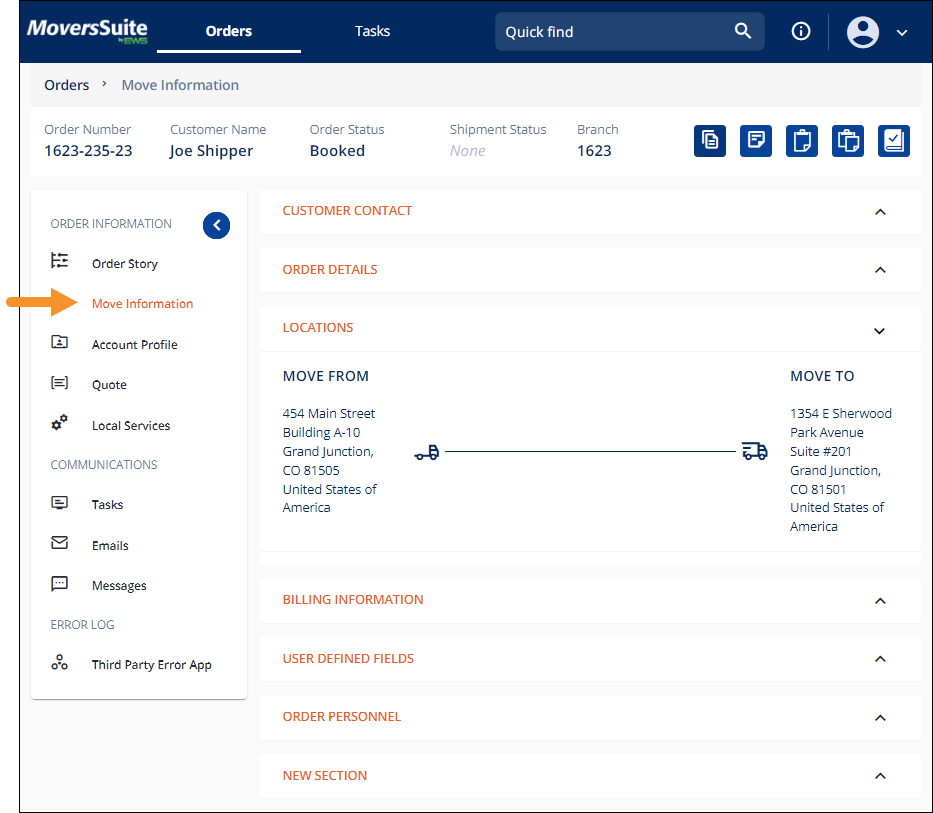Screen dimensions: 933x813
Task: Expand the Customer Contact section
Action: pyautogui.click(x=880, y=212)
